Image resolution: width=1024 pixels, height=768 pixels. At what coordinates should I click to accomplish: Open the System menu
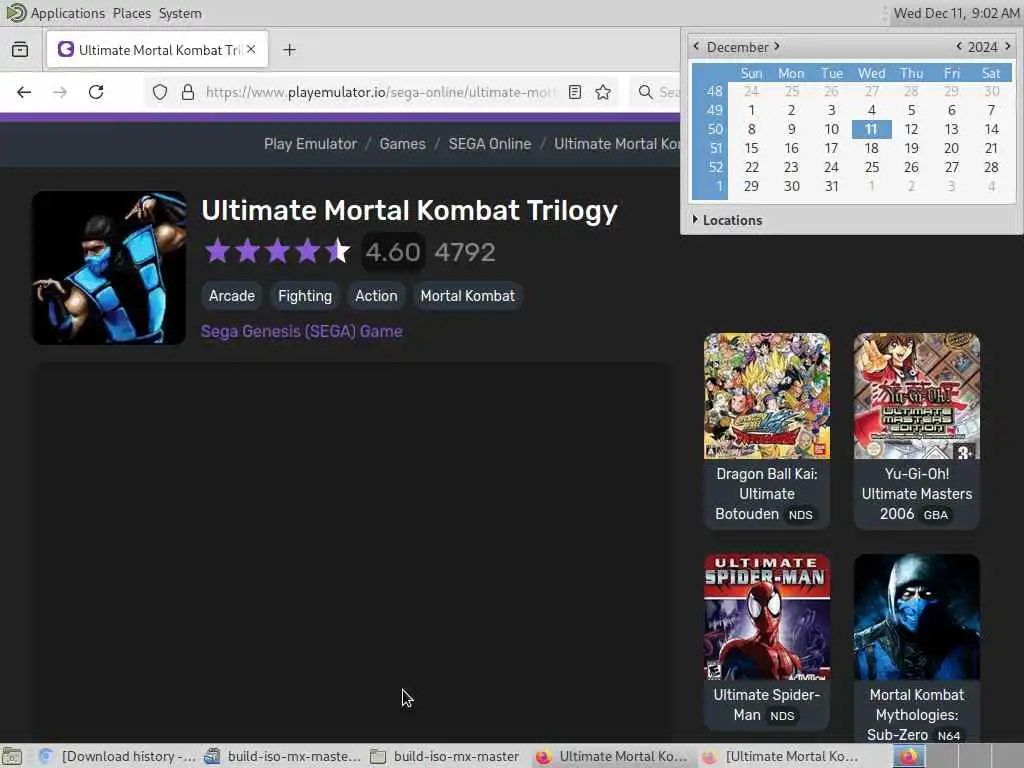(x=180, y=13)
